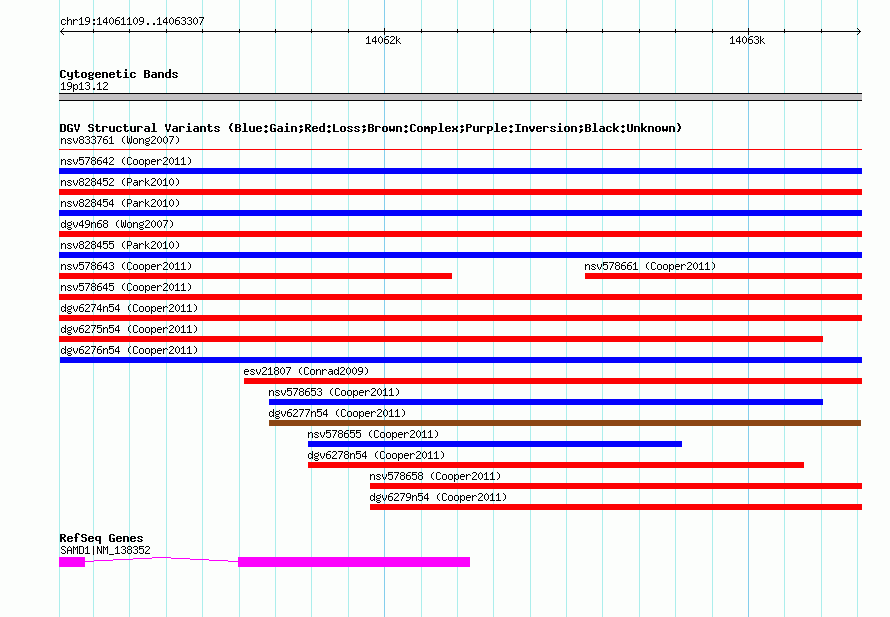
Task: Select the nsv578642 (Cooper2011) blue gain bar
Action: [460, 171]
